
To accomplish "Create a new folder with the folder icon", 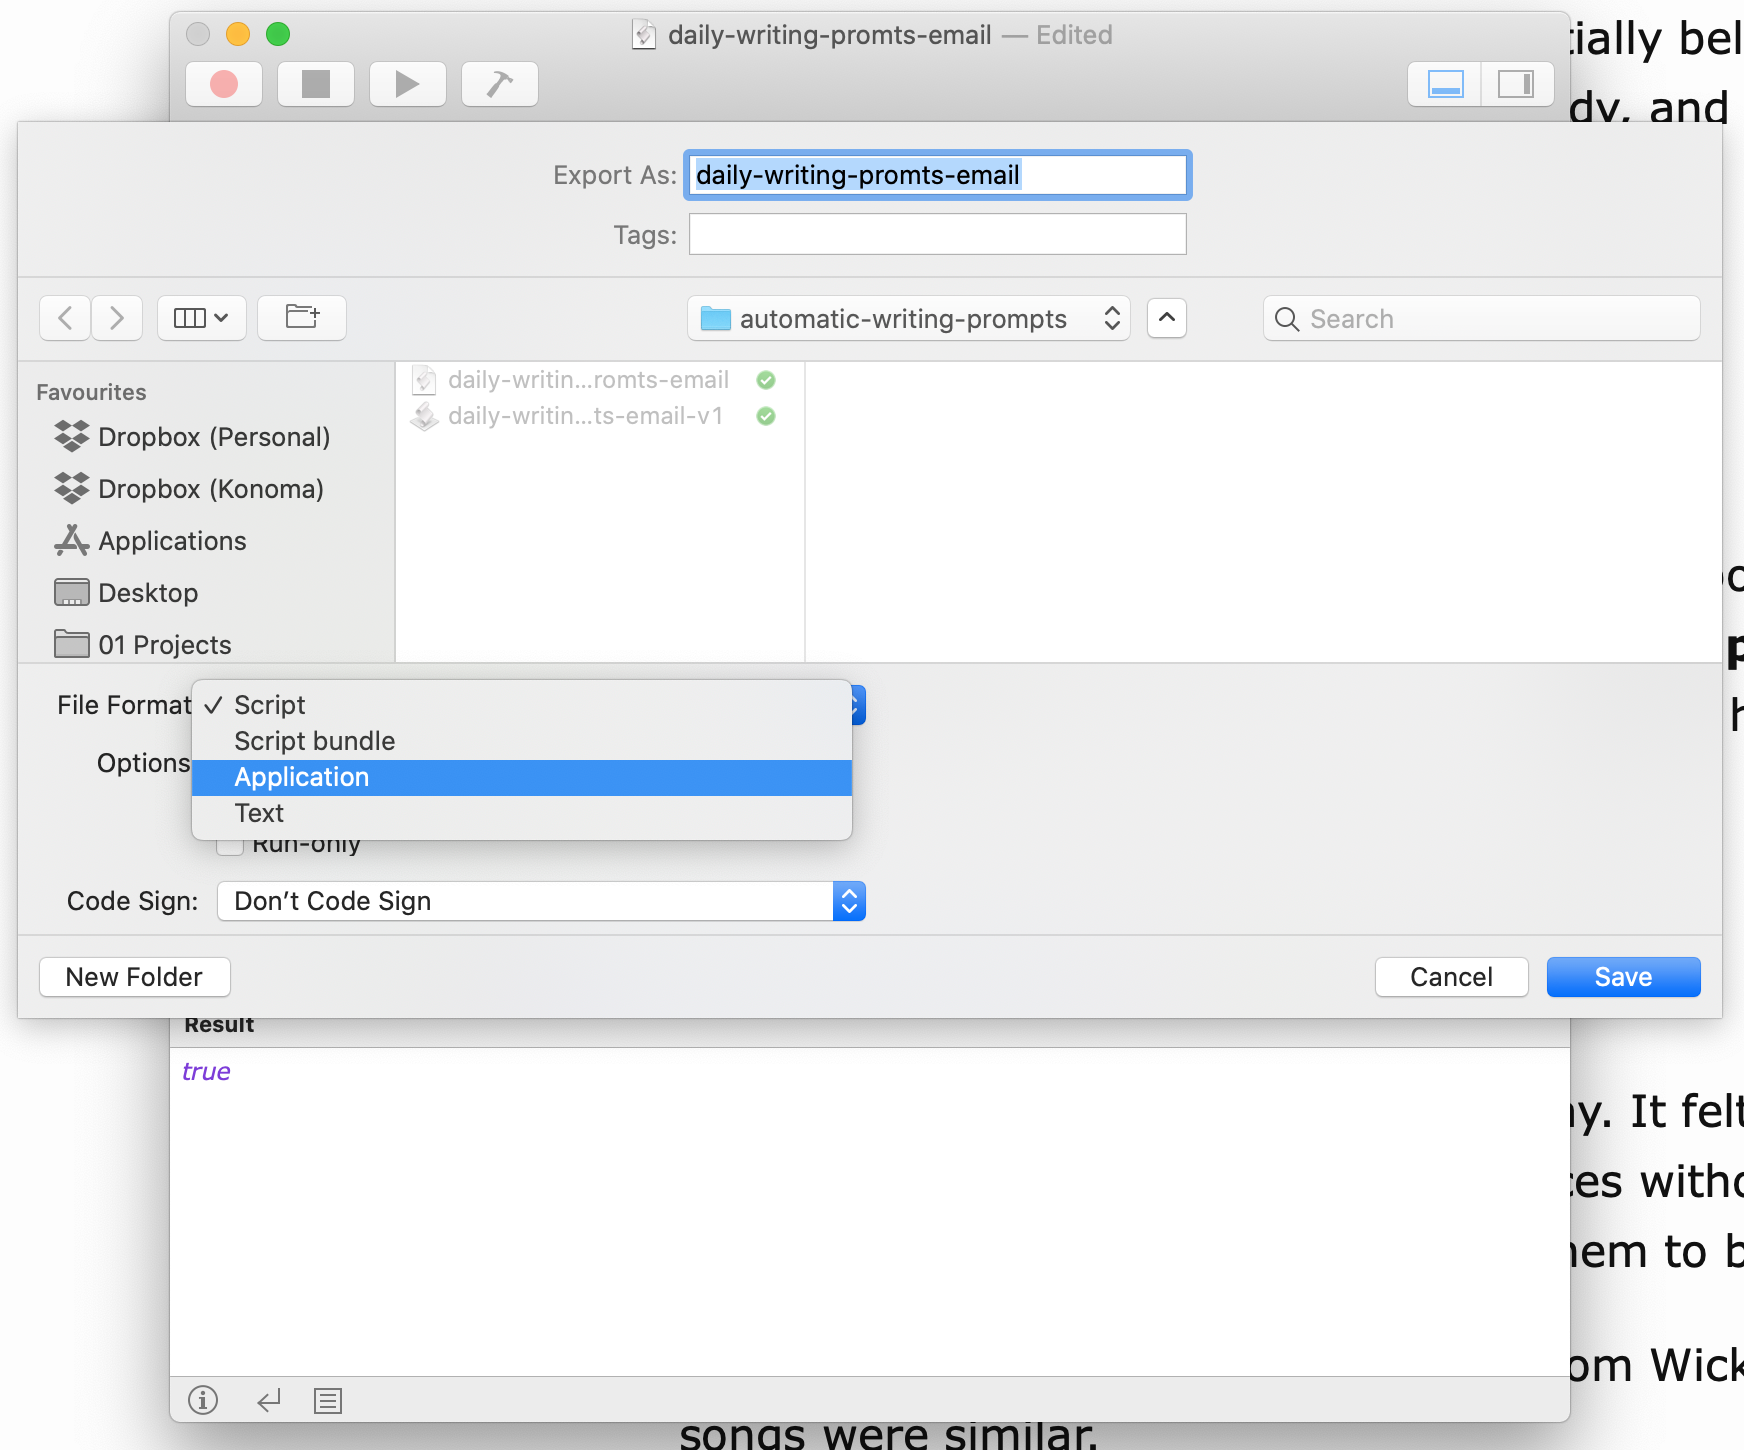I will [302, 318].
